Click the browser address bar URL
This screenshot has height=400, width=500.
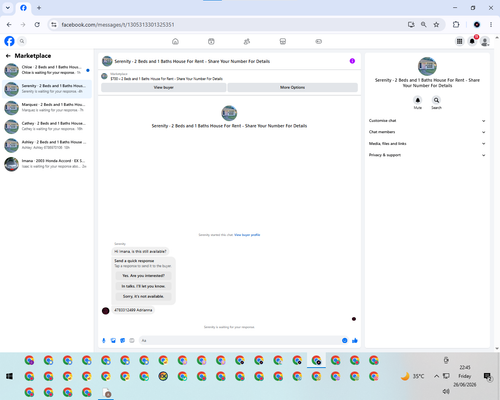(x=118, y=25)
